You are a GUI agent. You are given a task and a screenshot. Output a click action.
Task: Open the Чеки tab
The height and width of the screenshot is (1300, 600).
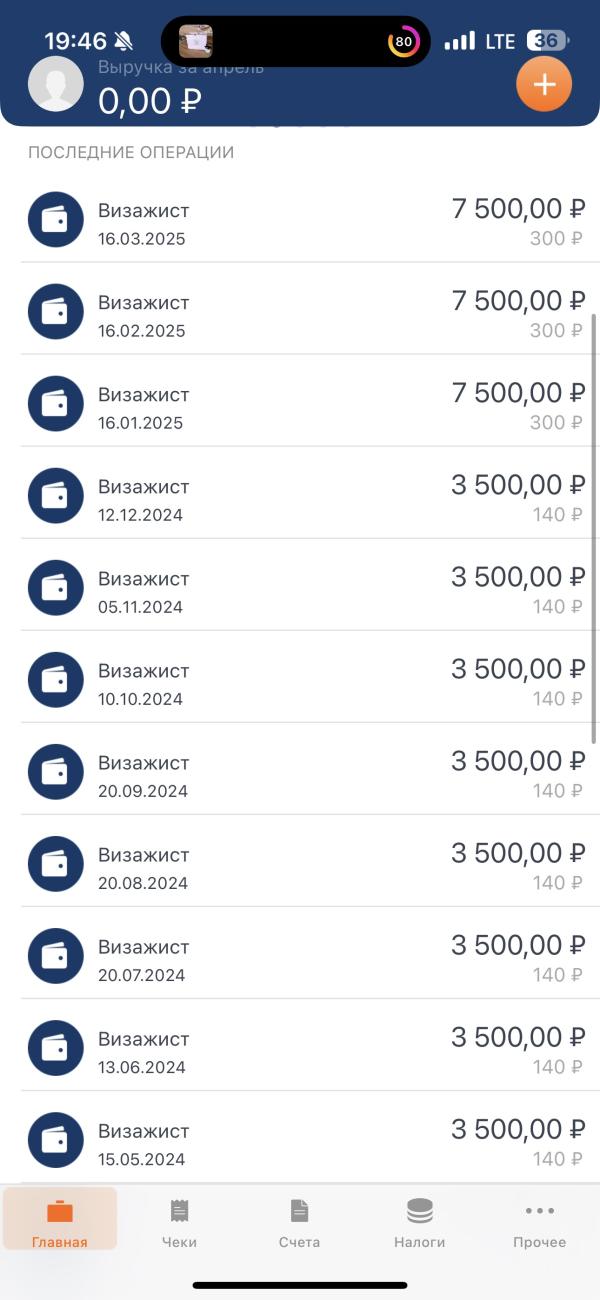[179, 1223]
